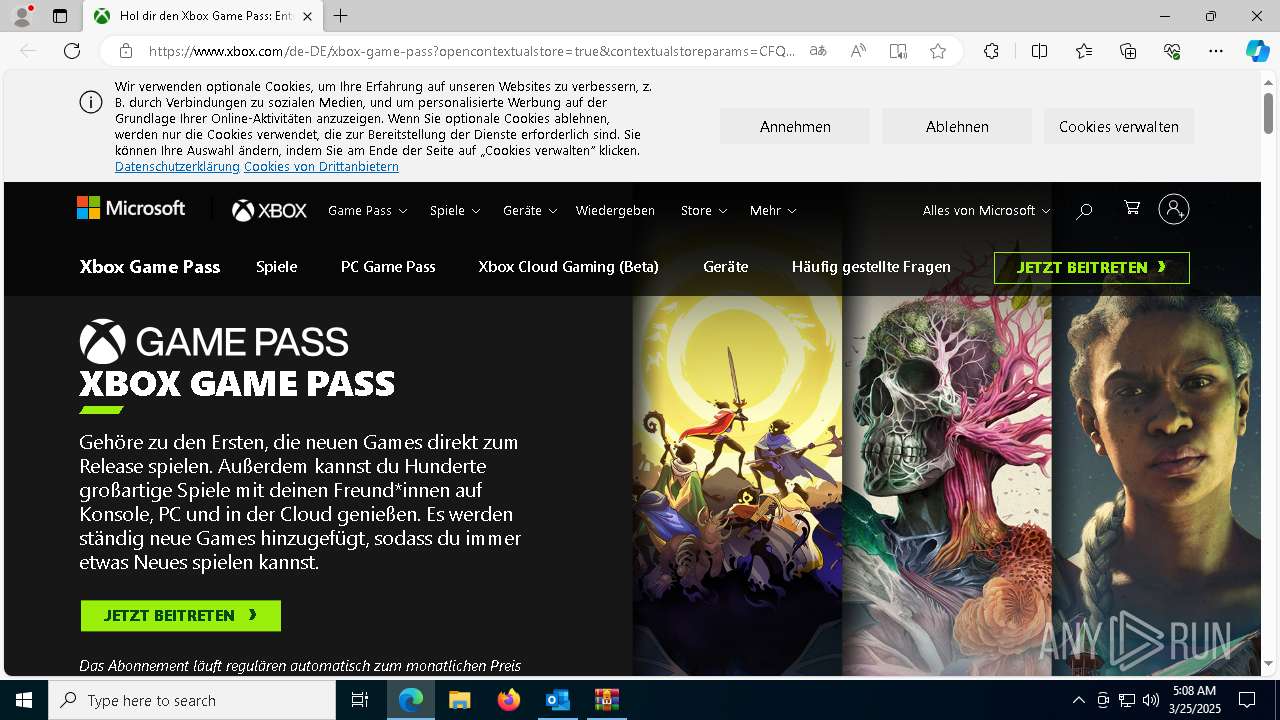Expand Spiele dropdown in top nav
The height and width of the screenshot is (720, 1280).
point(455,210)
